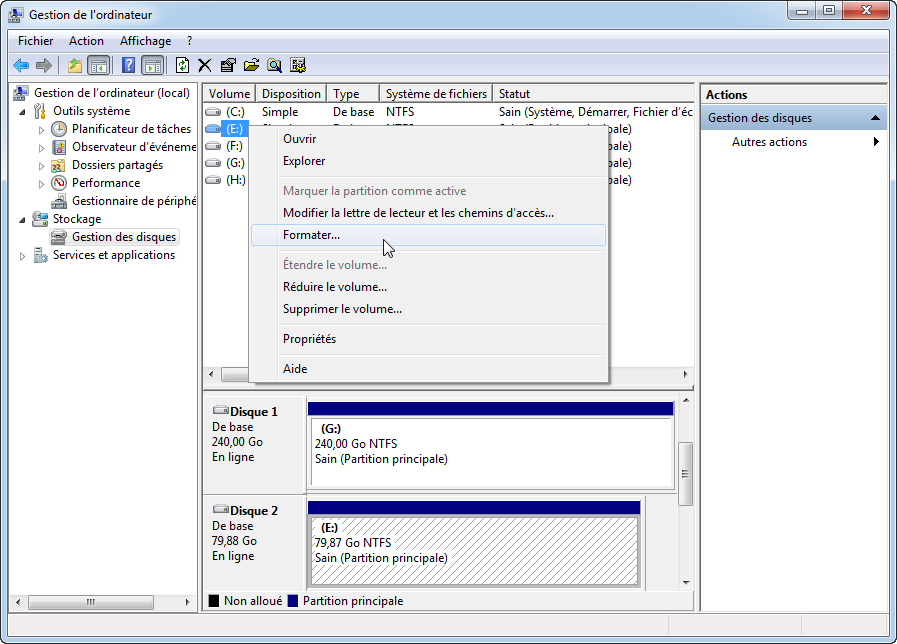
Task: Choose Formater... in the context menu
Action: coord(428,235)
